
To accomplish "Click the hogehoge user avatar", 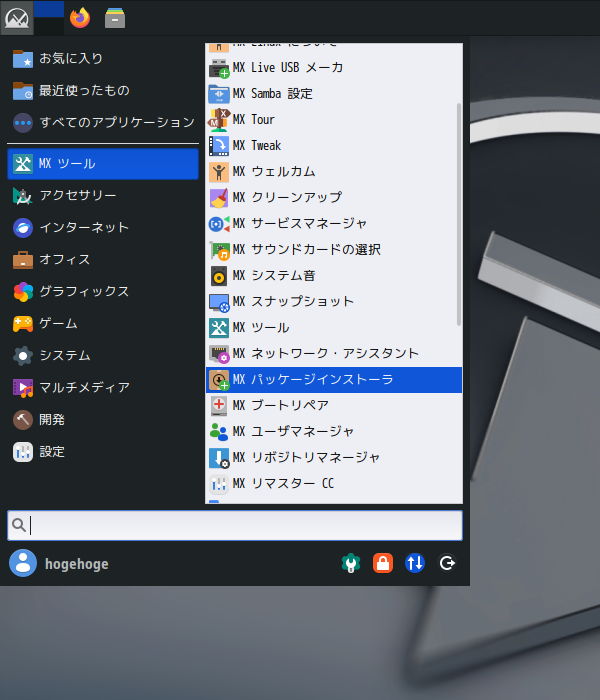I will [22, 563].
